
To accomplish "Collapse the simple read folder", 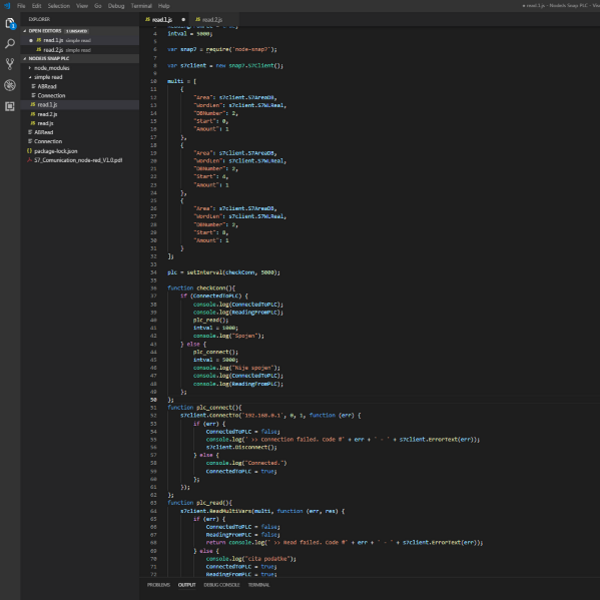I will pyautogui.click(x=48, y=77).
